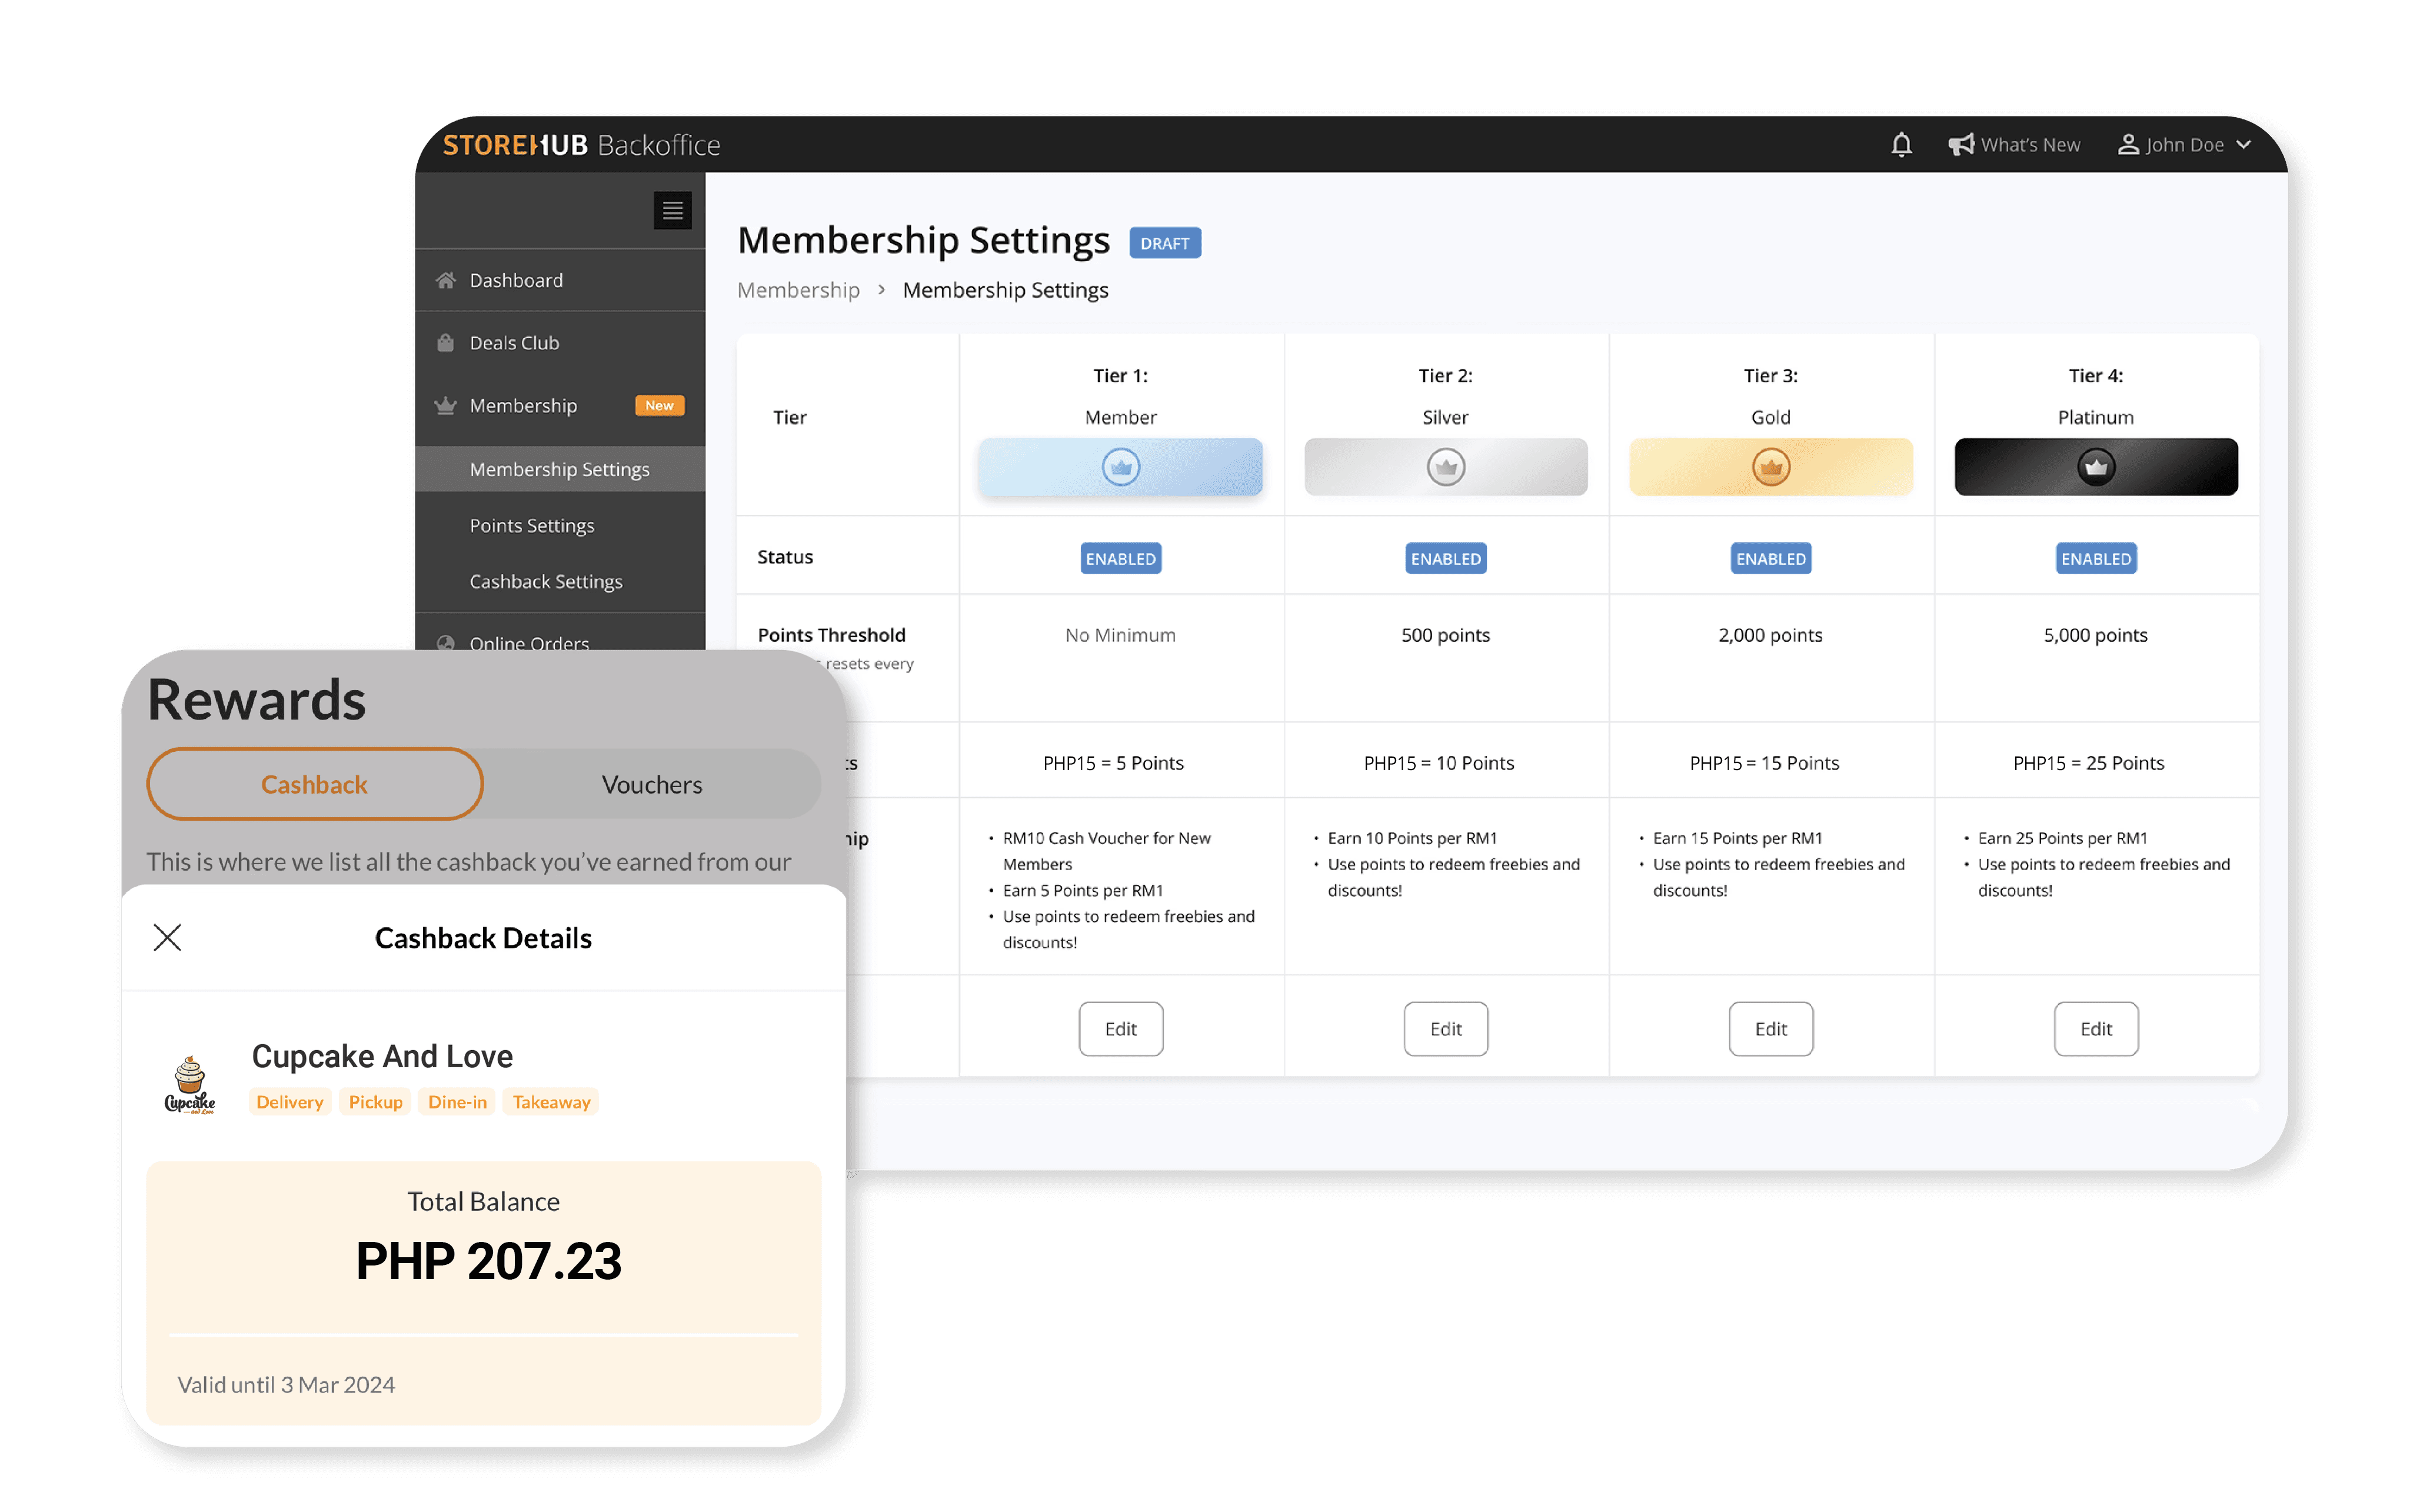Click the Dashboard home icon
The width and height of the screenshot is (2410, 1512).
[x=446, y=280]
